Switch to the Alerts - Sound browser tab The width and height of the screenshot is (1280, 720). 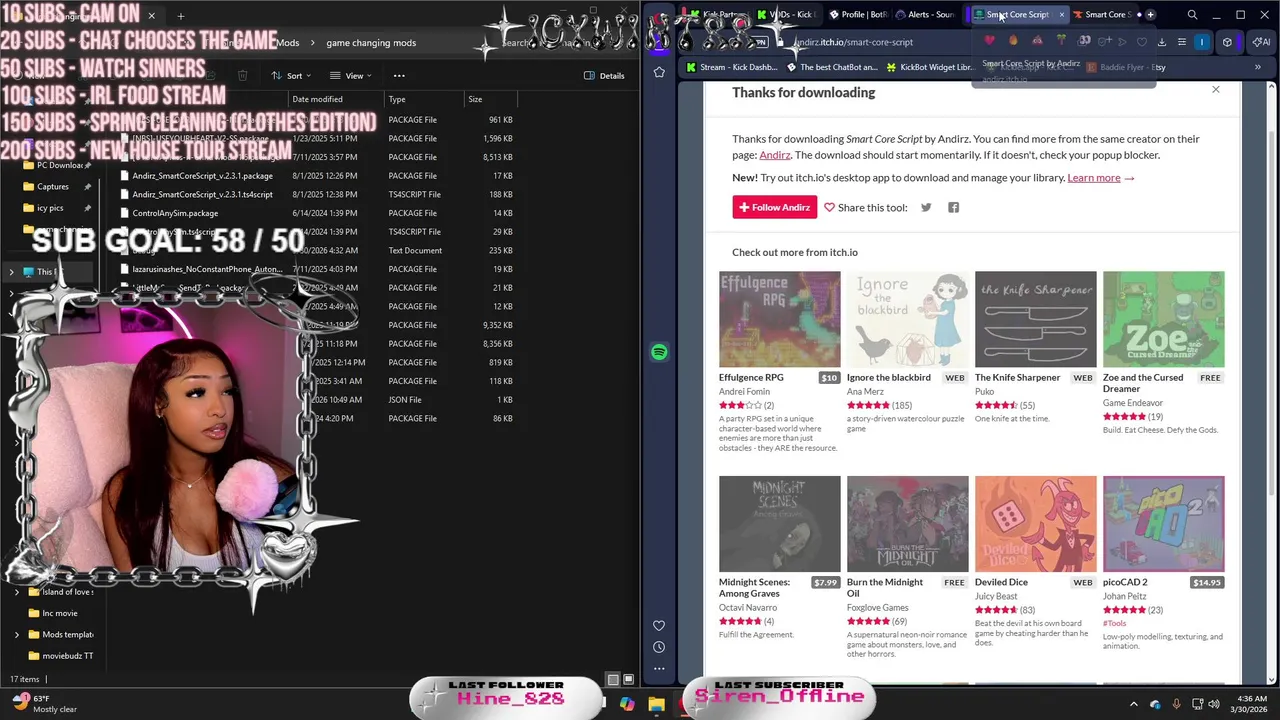(925, 15)
